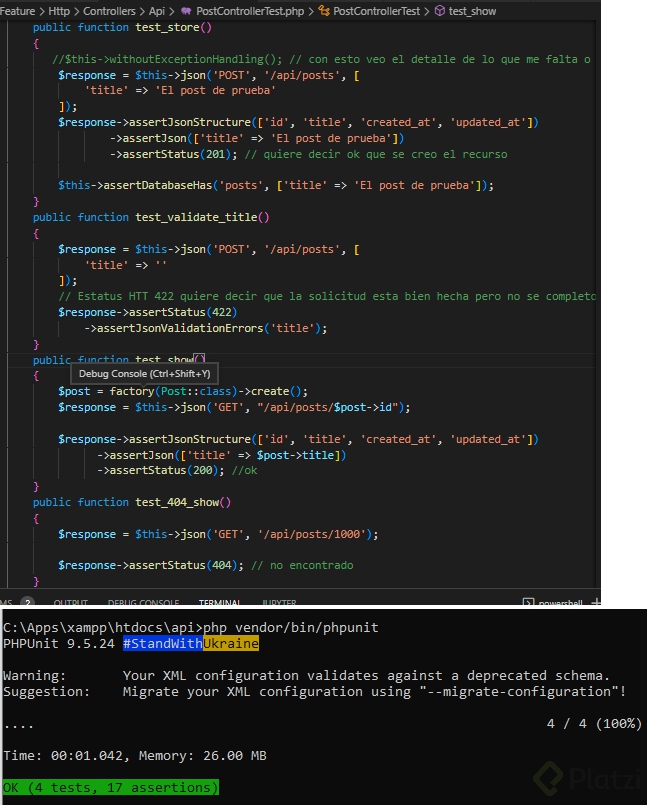Click the "/api/posts/$post->id" string
Viewport: 647px width, 805px height.
coord(328,407)
